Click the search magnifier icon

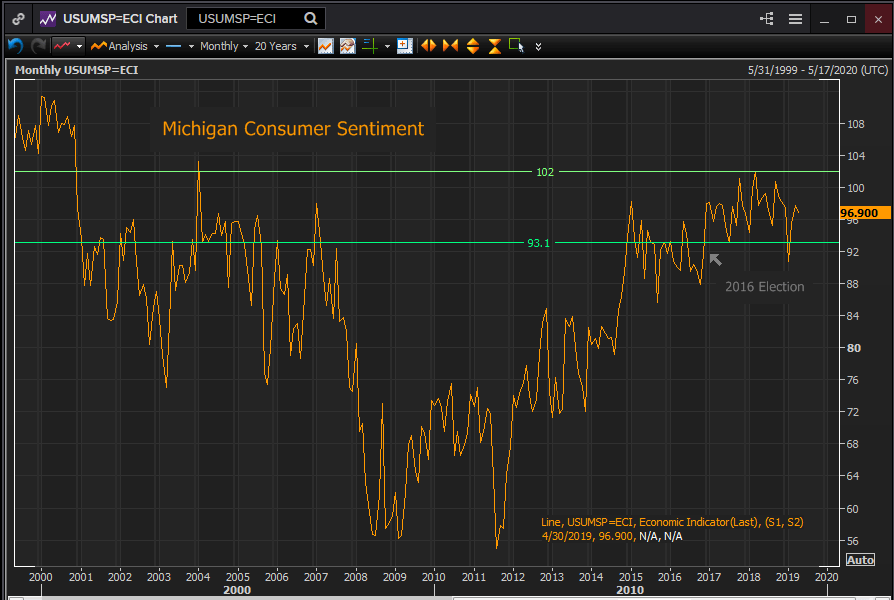(311, 18)
